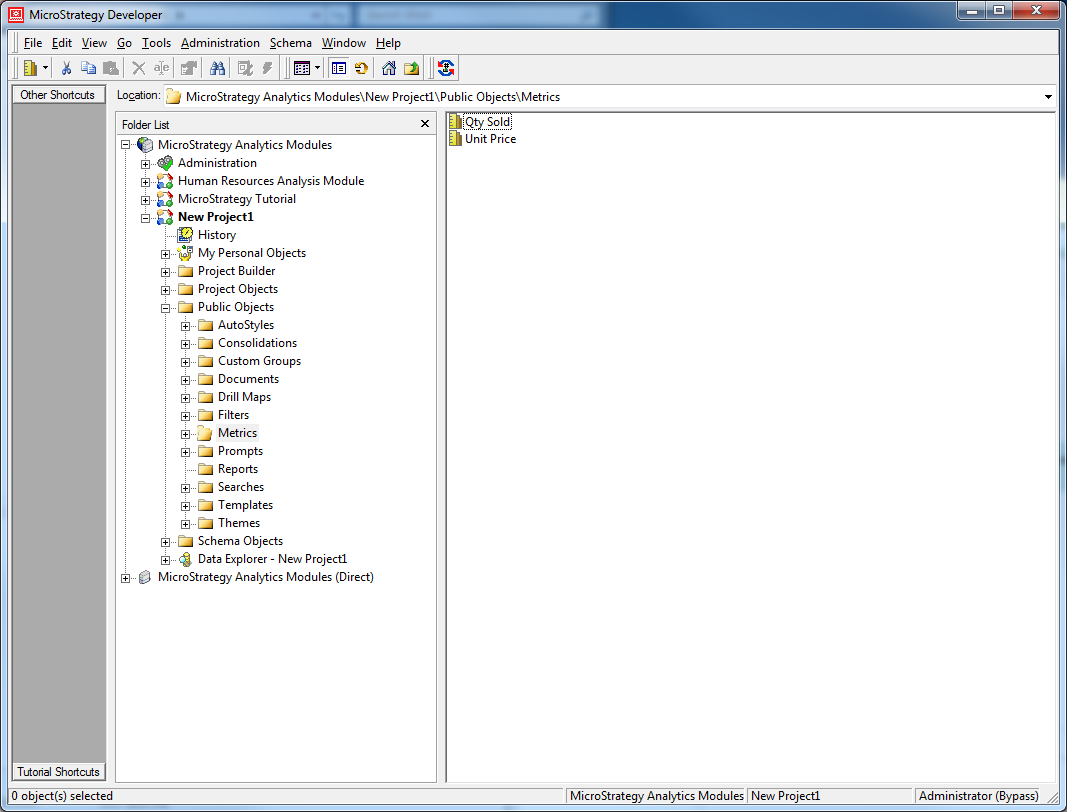Image resolution: width=1067 pixels, height=812 pixels.
Task: Click the Go up one level icon
Action: pos(411,68)
